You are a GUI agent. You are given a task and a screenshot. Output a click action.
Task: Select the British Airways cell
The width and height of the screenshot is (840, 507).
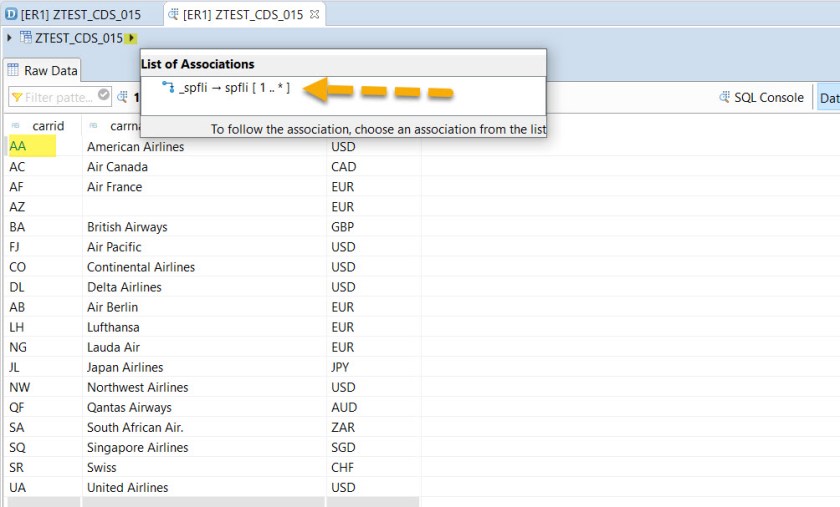(x=204, y=227)
